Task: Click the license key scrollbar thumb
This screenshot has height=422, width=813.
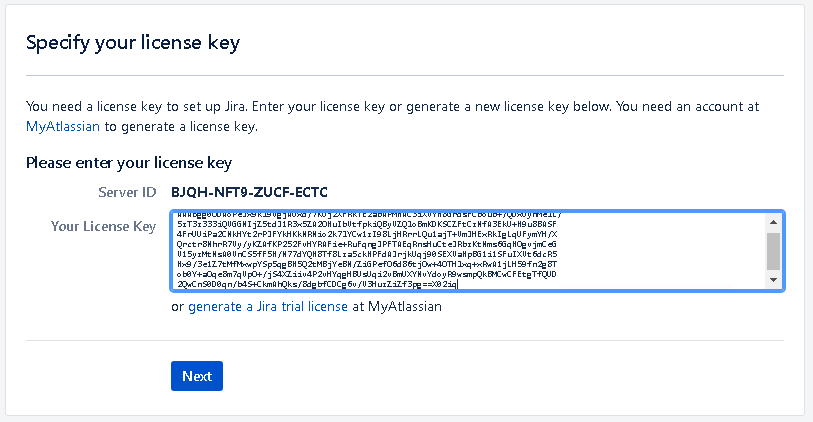Action: tap(773, 250)
